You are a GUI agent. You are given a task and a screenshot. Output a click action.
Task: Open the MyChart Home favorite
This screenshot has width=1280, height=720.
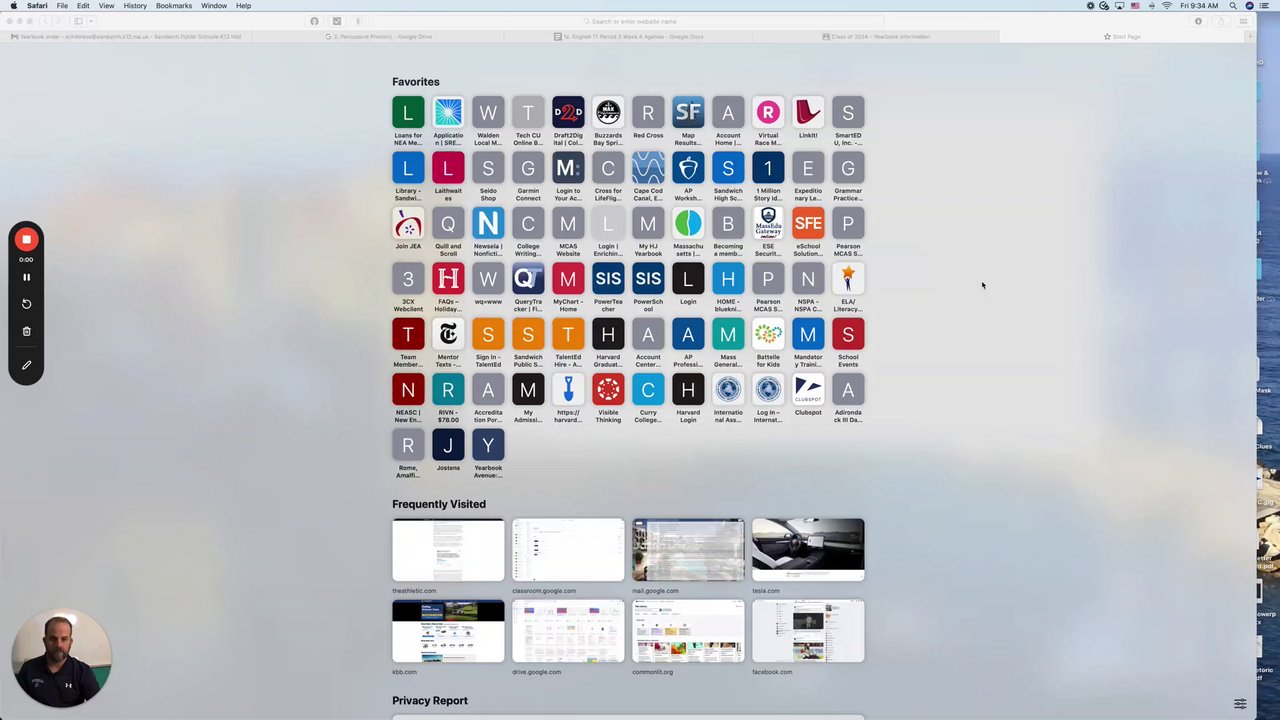pos(568,279)
